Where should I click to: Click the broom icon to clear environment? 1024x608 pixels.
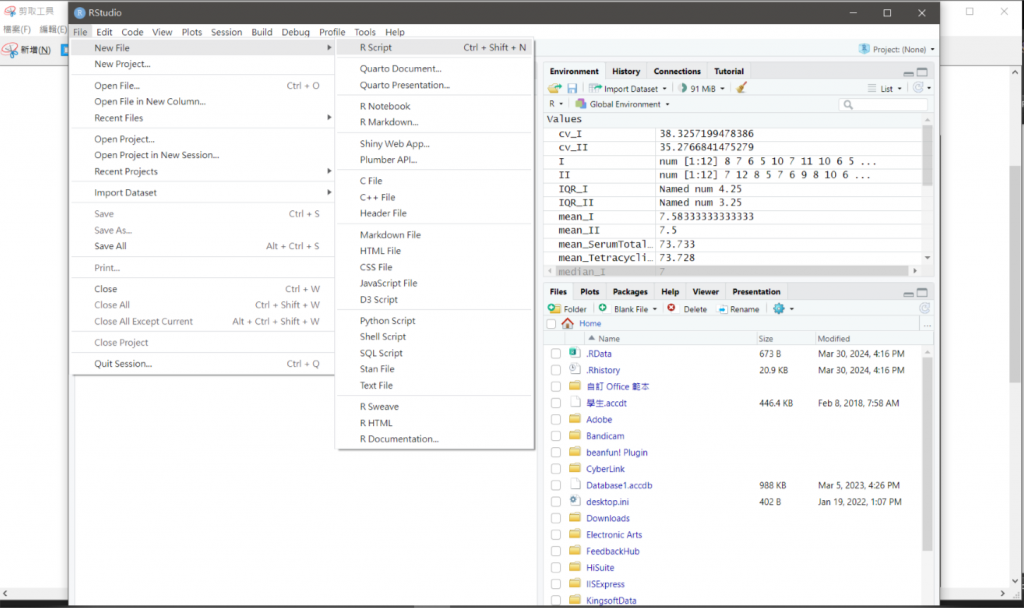tap(741, 88)
